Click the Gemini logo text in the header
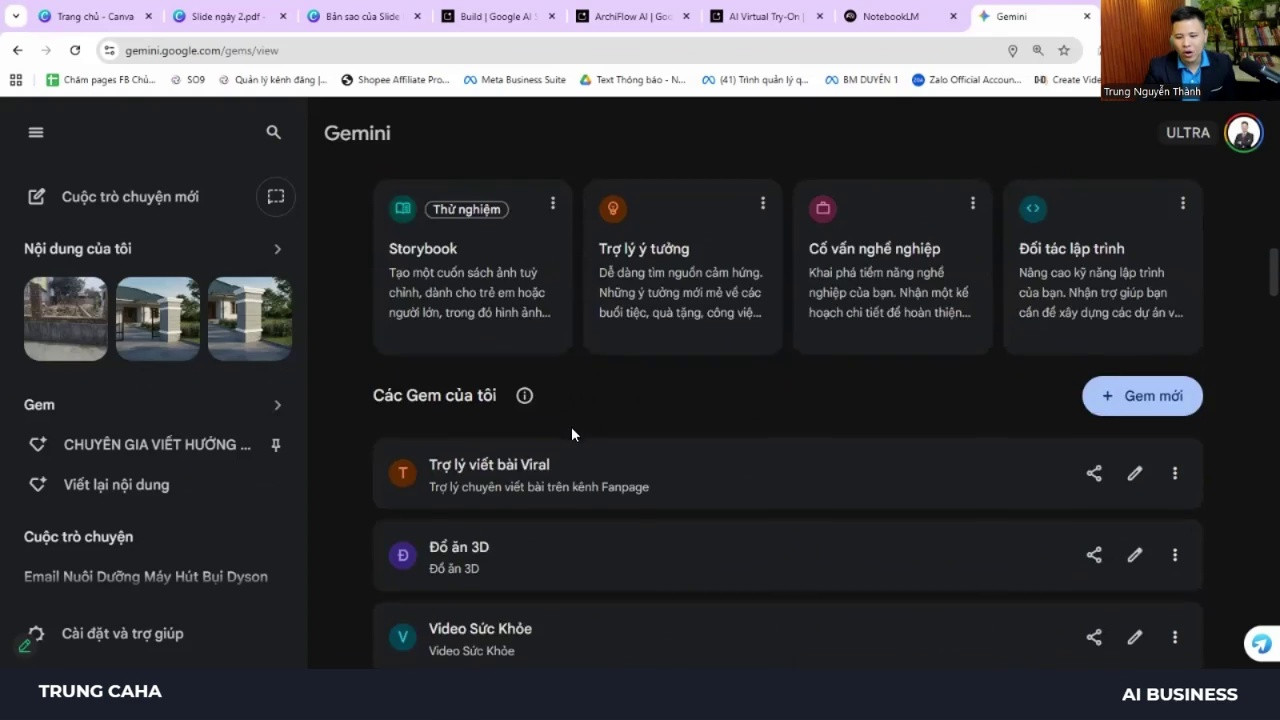 point(357,133)
